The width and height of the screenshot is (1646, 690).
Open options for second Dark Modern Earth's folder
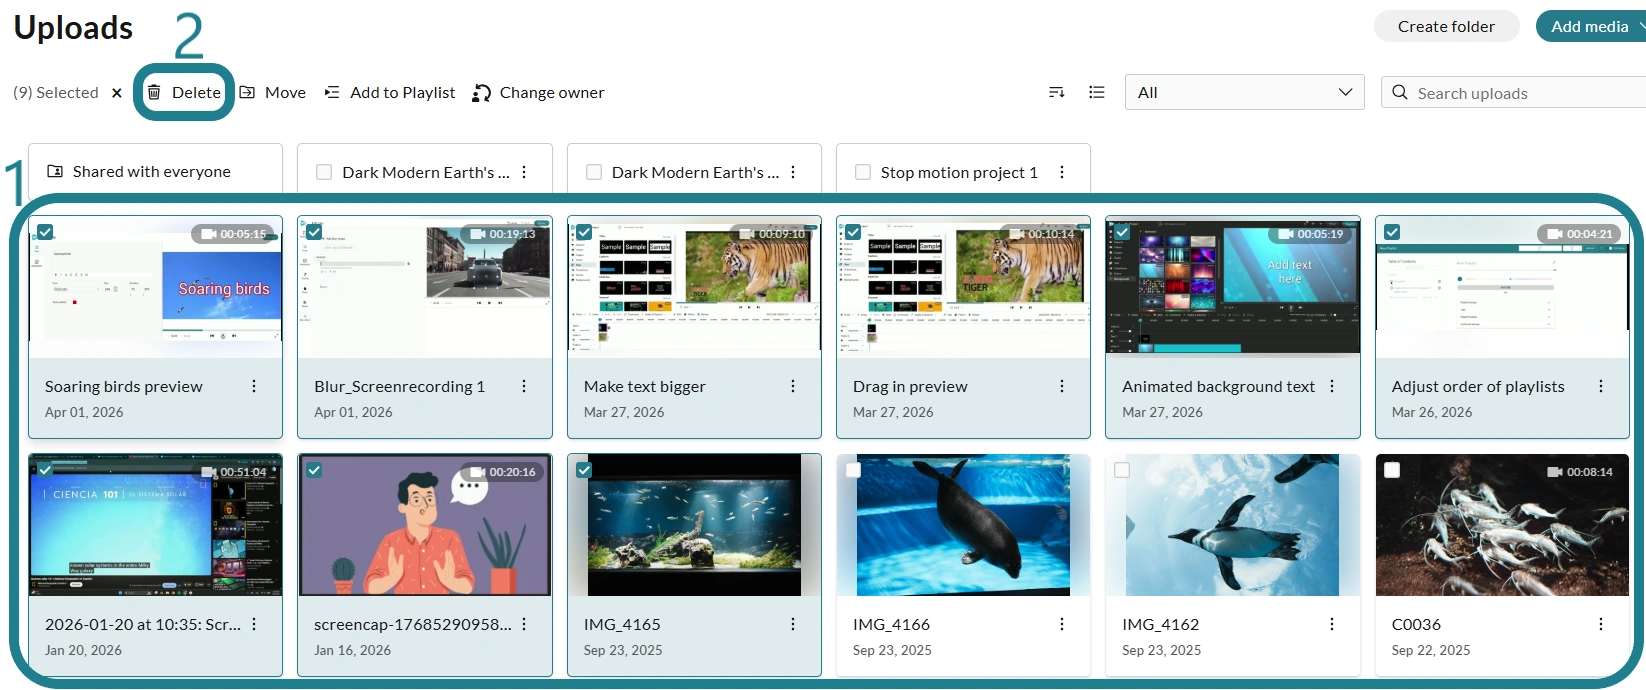click(793, 172)
